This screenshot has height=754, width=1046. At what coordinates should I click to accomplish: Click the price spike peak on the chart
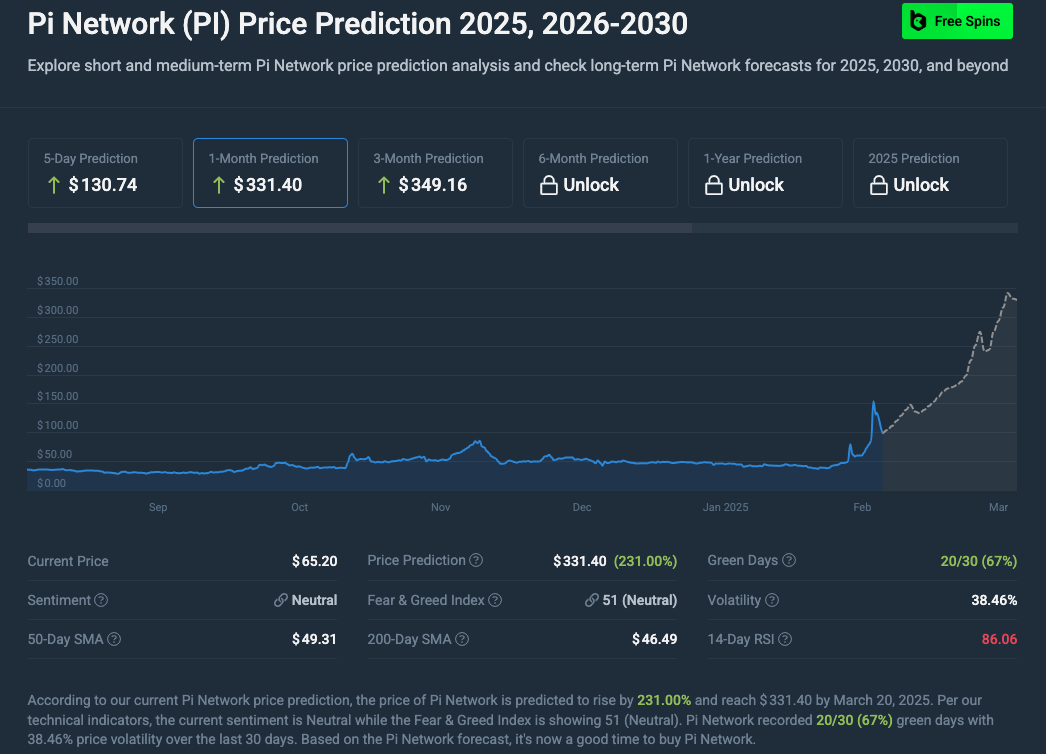pos(874,402)
